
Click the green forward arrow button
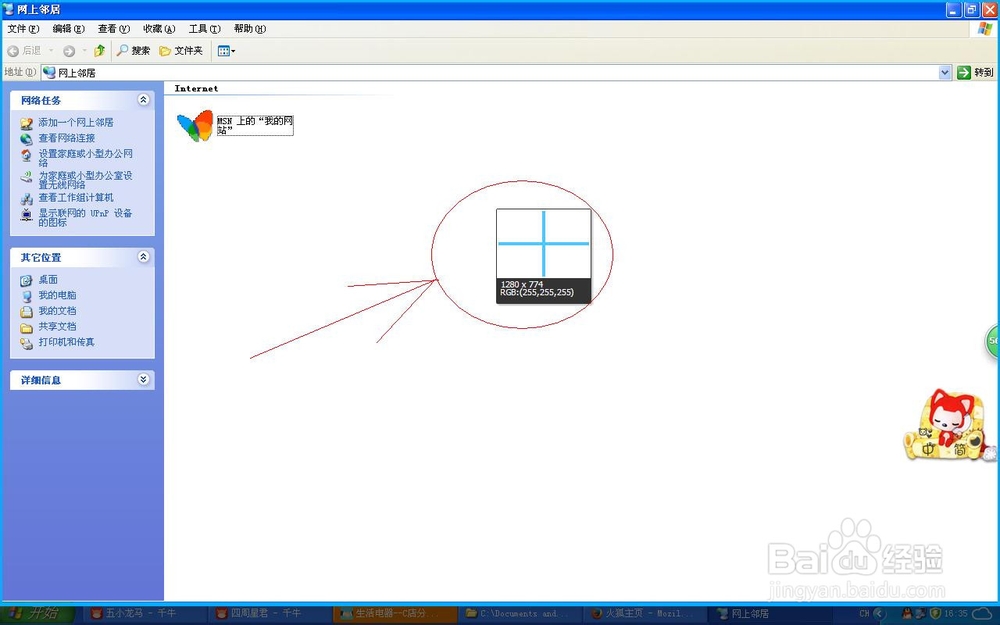coord(69,51)
